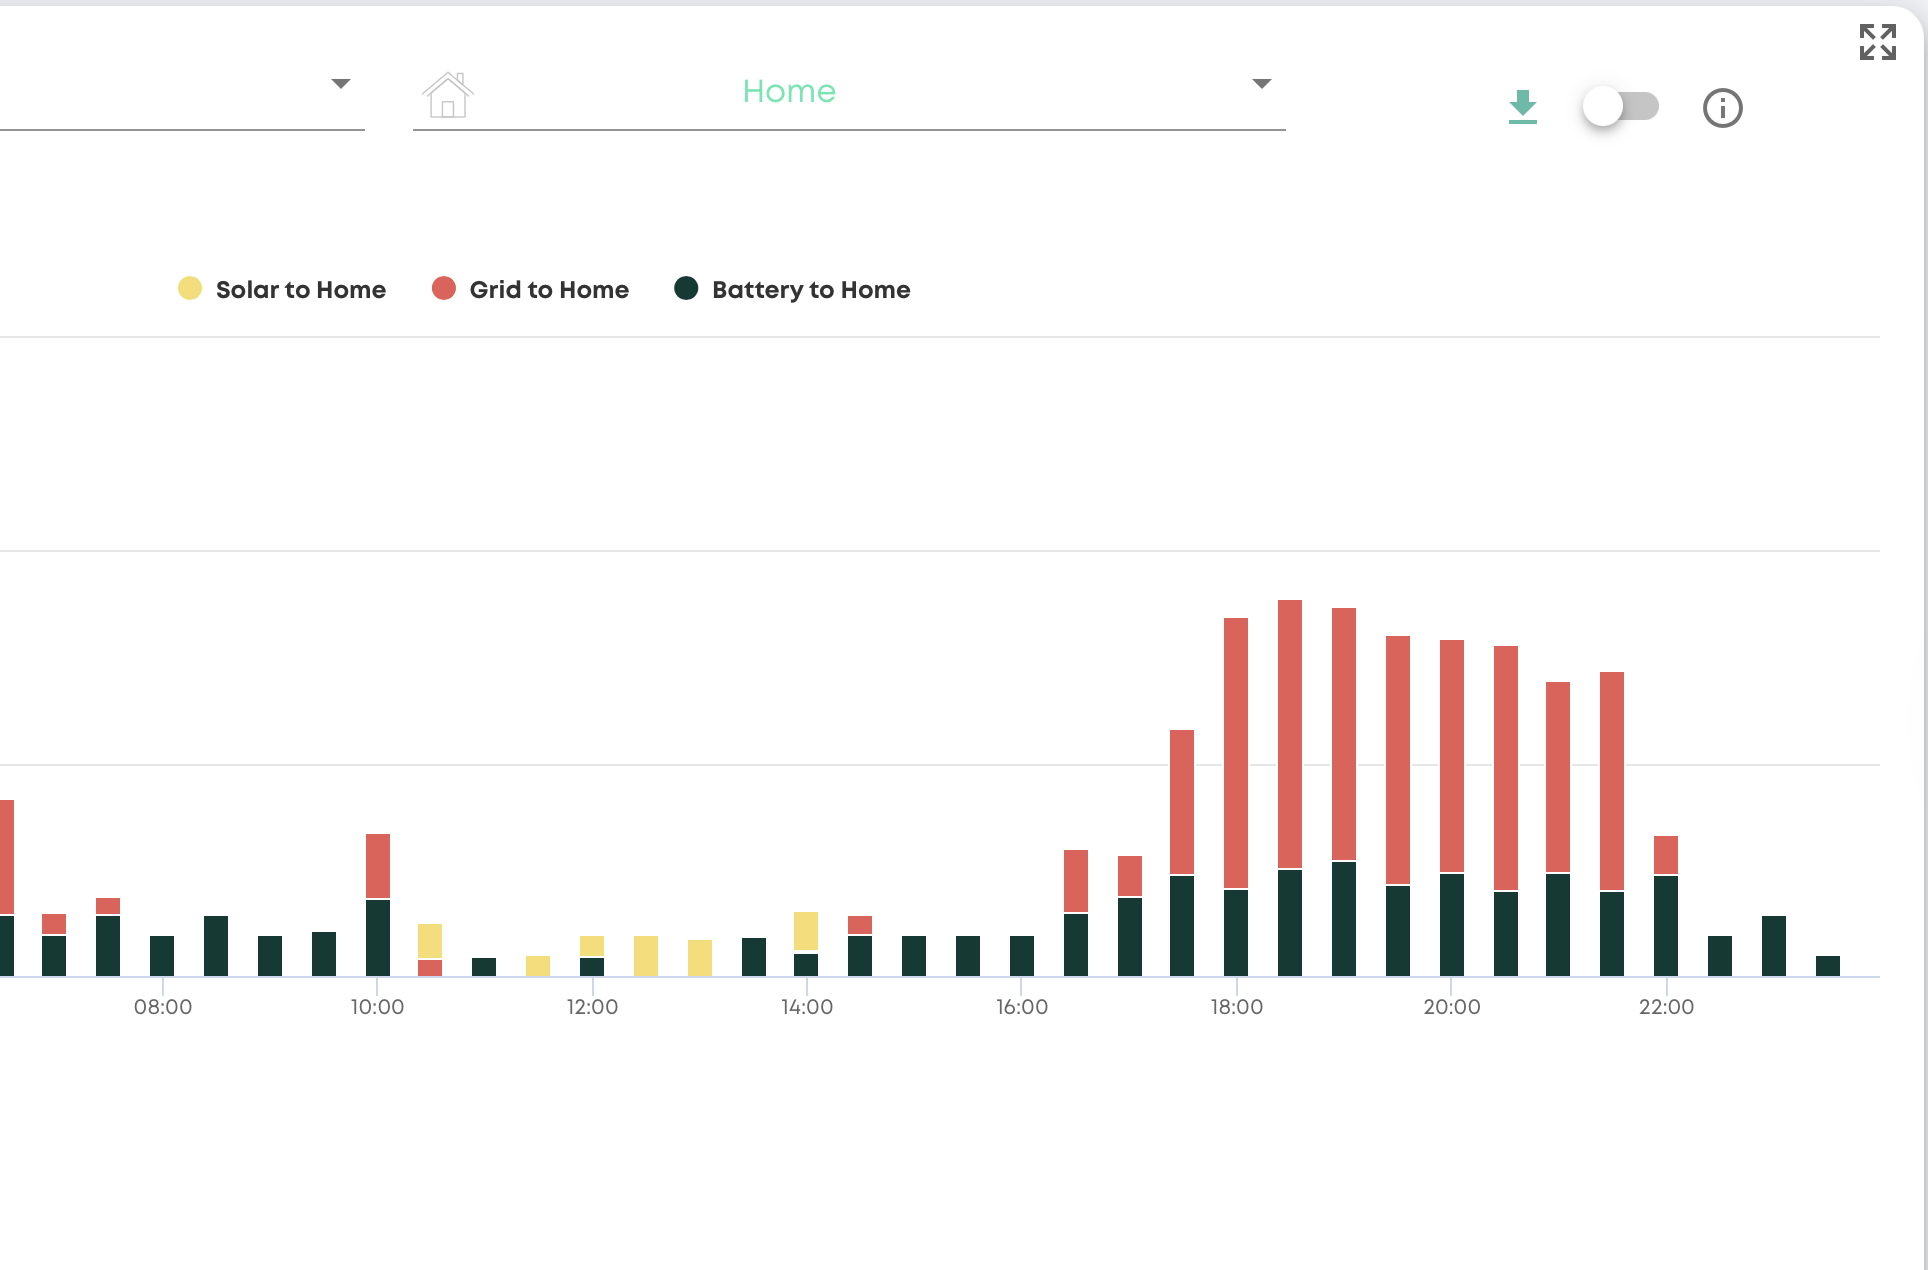
Task: Download the chart data
Action: pos(1522,107)
